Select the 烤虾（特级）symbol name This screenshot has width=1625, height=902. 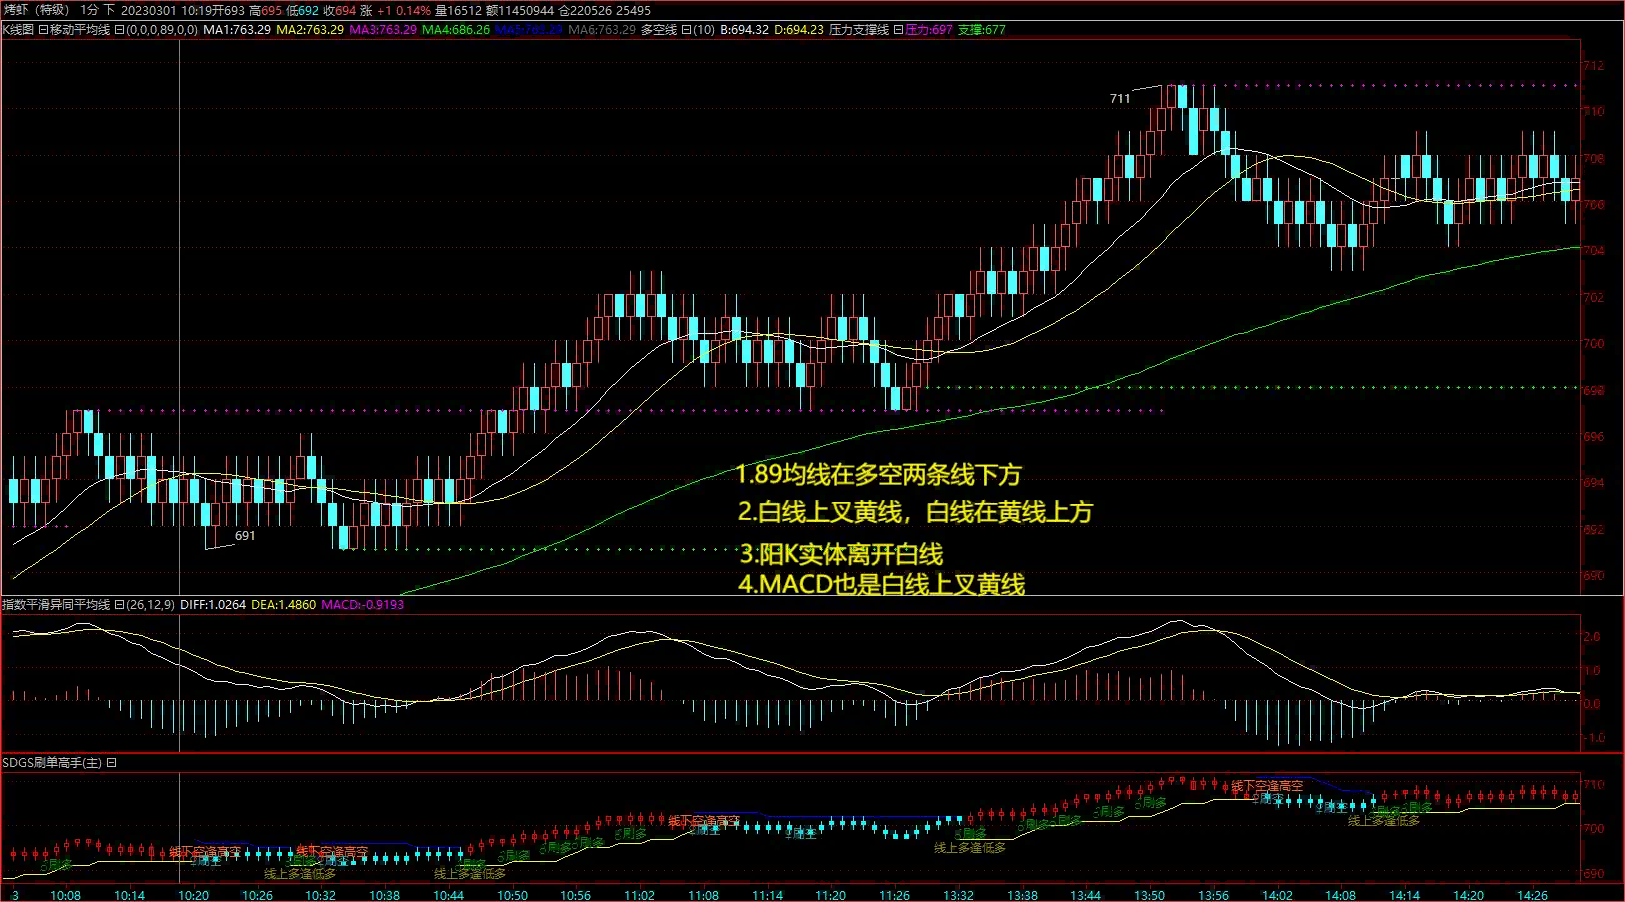[36, 10]
